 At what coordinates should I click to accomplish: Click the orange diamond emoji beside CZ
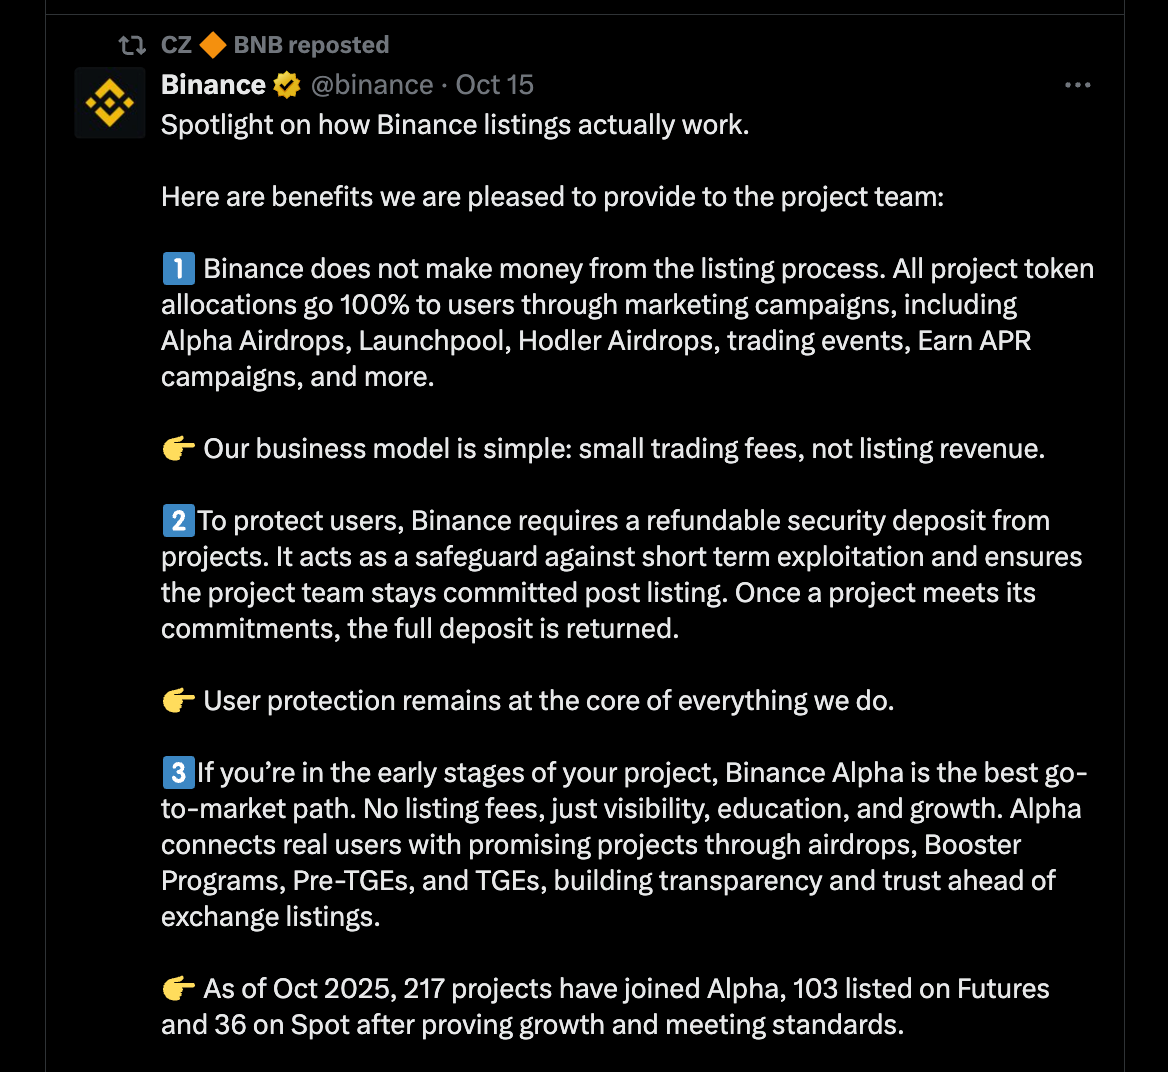[x=213, y=45]
